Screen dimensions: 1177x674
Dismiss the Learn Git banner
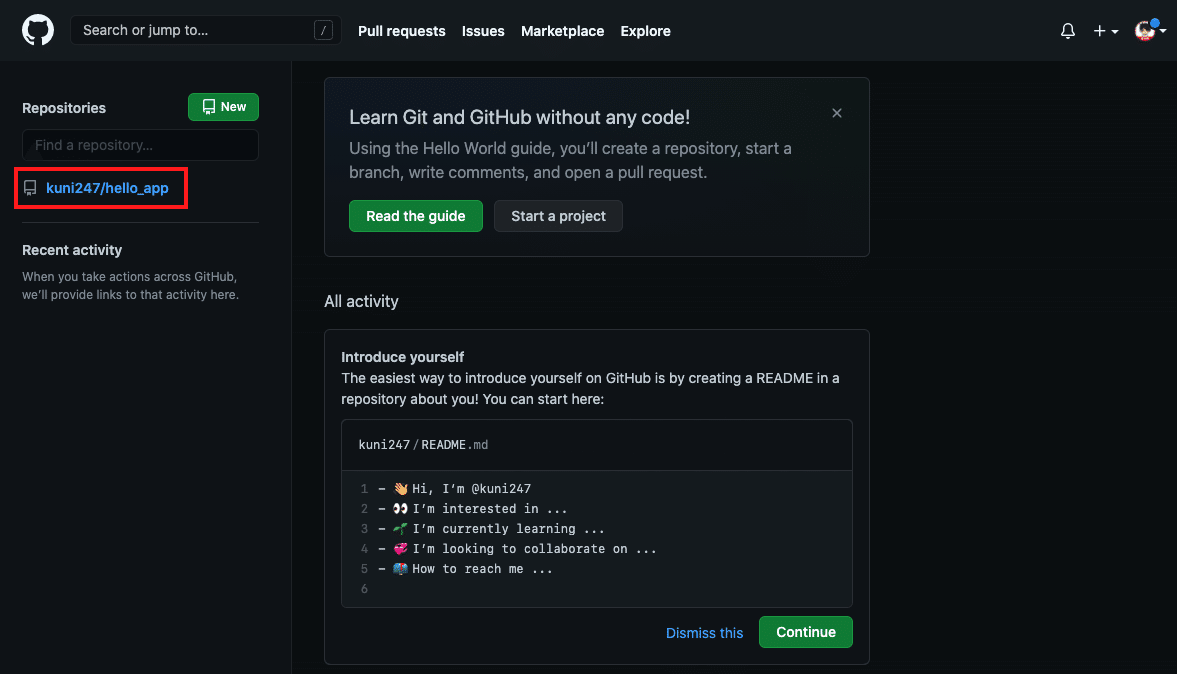pyautogui.click(x=837, y=113)
